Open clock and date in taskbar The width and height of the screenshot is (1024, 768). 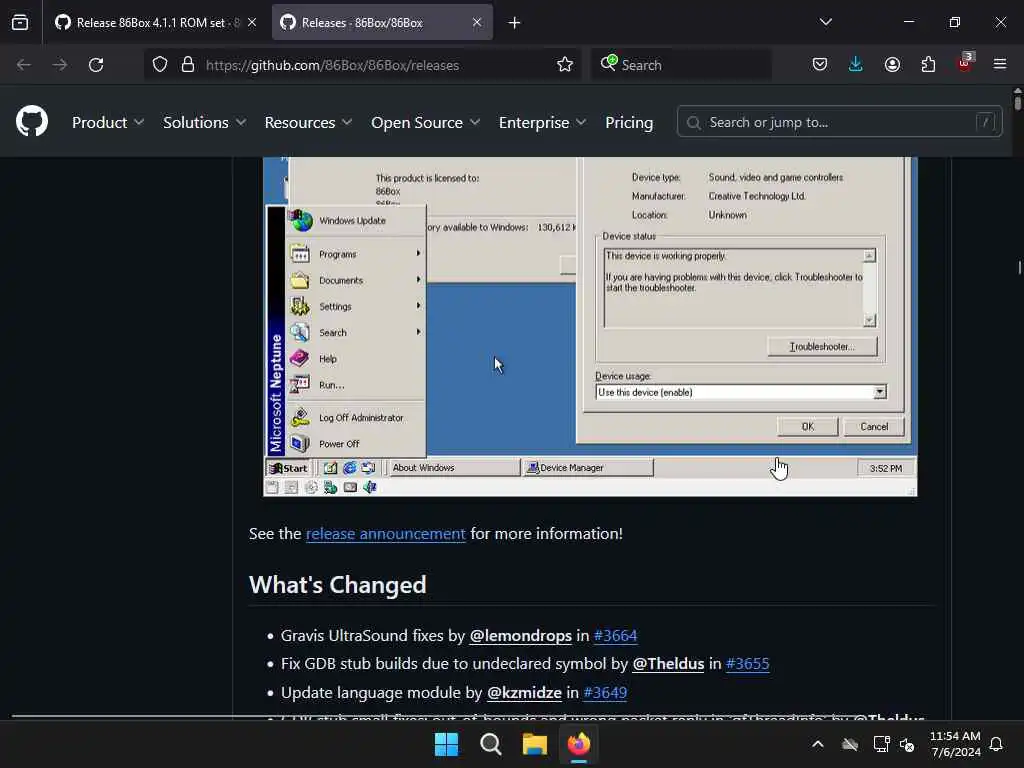pyautogui.click(x=955, y=744)
